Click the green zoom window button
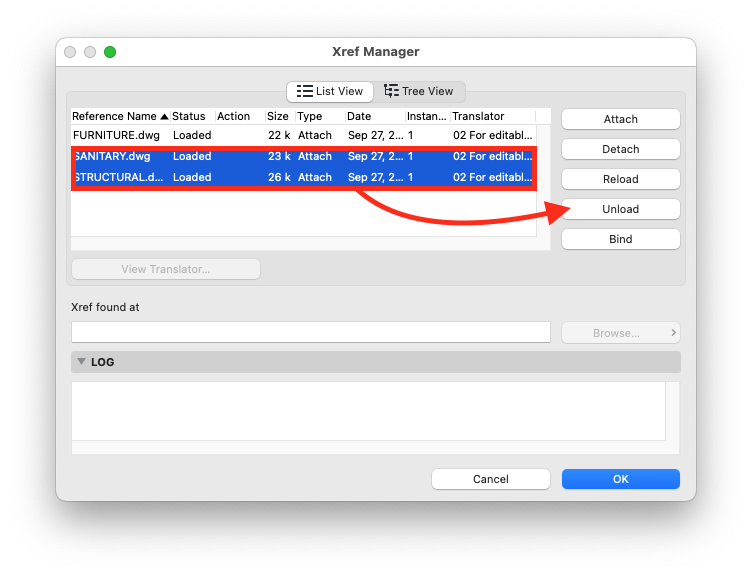The height and width of the screenshot is (575, 752). (110, 52)
